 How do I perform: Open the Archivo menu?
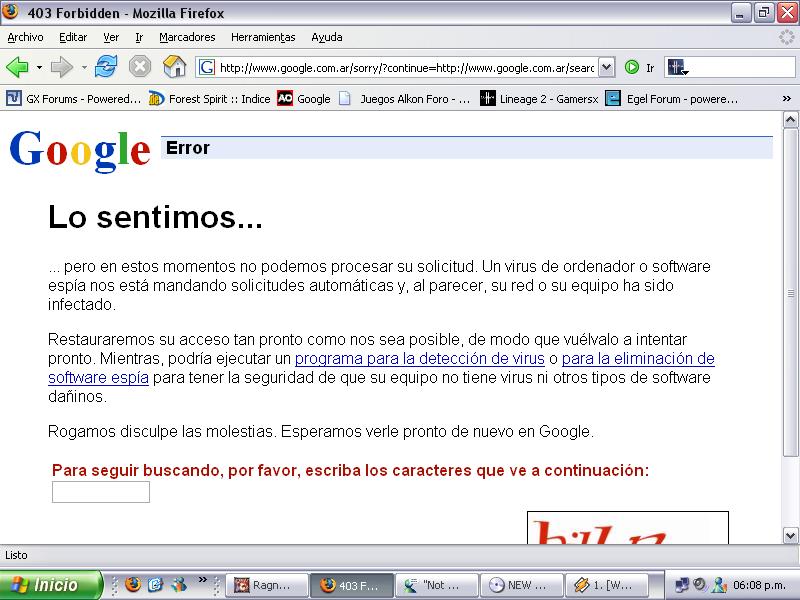(x=26, y=37)
